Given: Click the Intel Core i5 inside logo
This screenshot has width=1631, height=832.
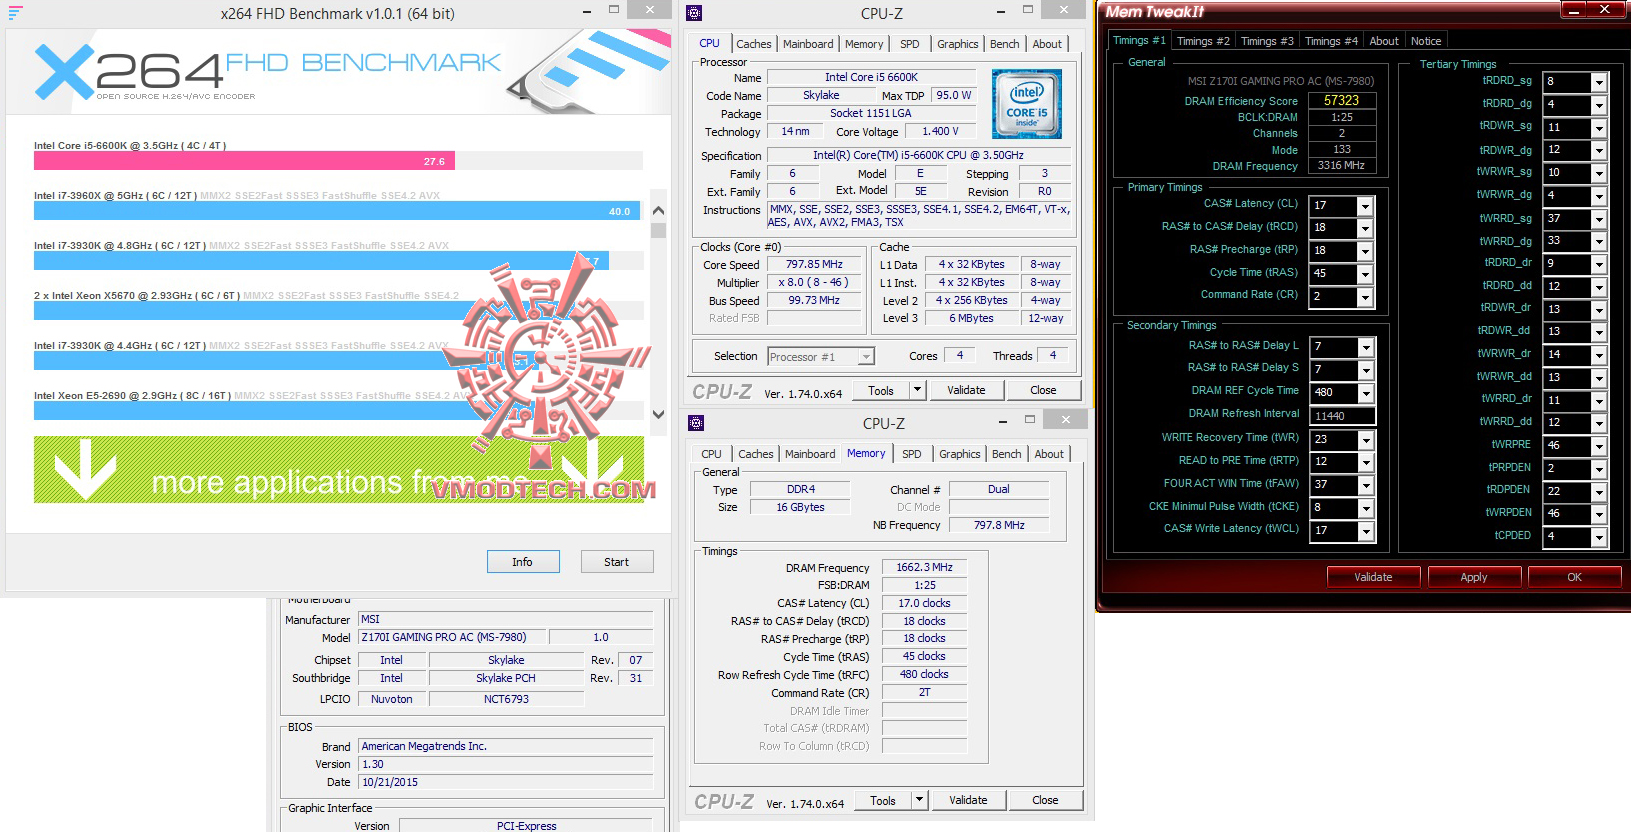Looking at the screenshot, I should tap(1027, 103).
